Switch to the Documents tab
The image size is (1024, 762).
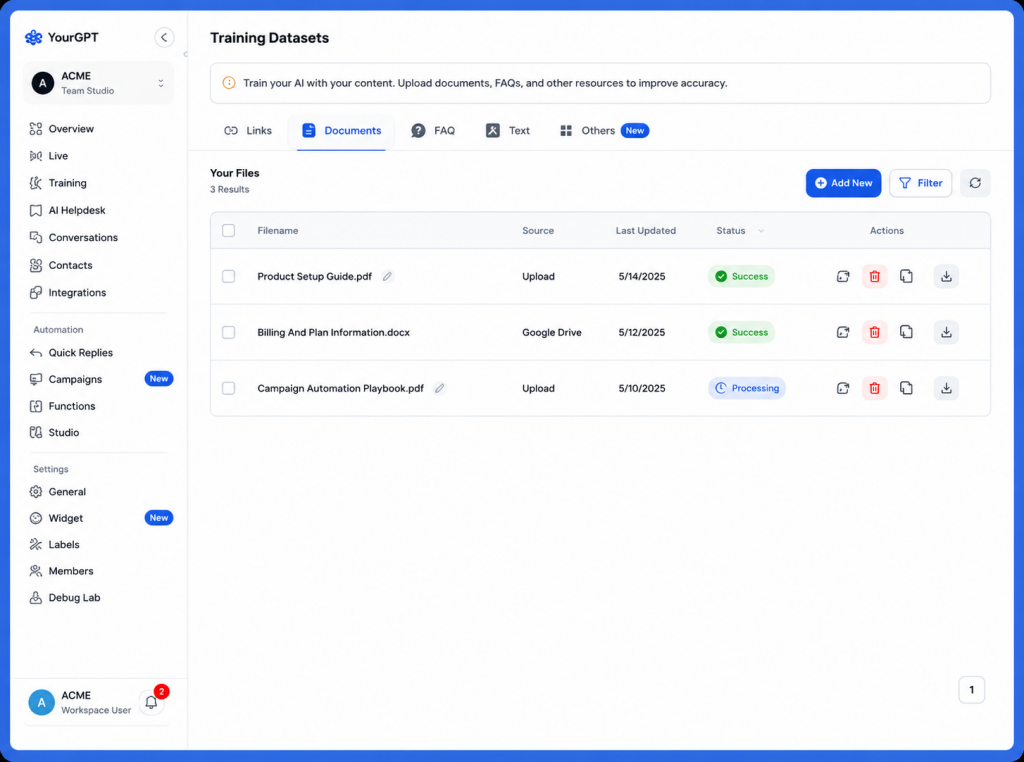click(x=342, y=131)
